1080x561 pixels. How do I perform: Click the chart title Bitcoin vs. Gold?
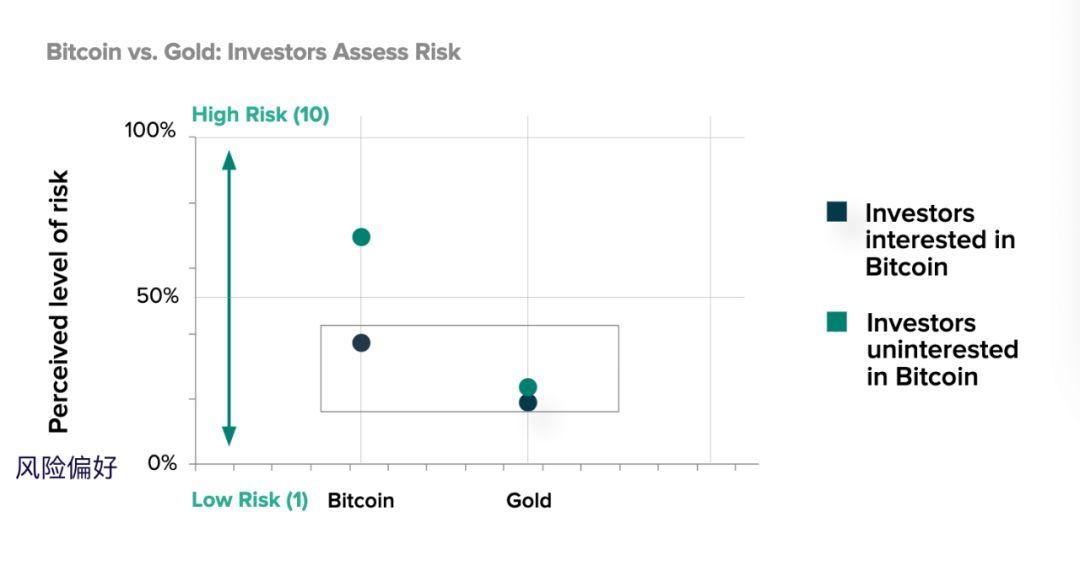click(253, 52)
